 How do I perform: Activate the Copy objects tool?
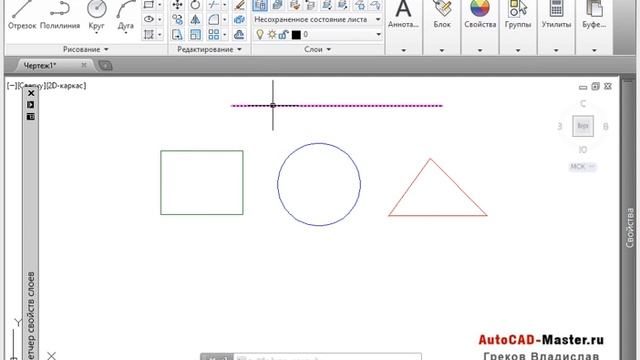[x=177, y=19]
